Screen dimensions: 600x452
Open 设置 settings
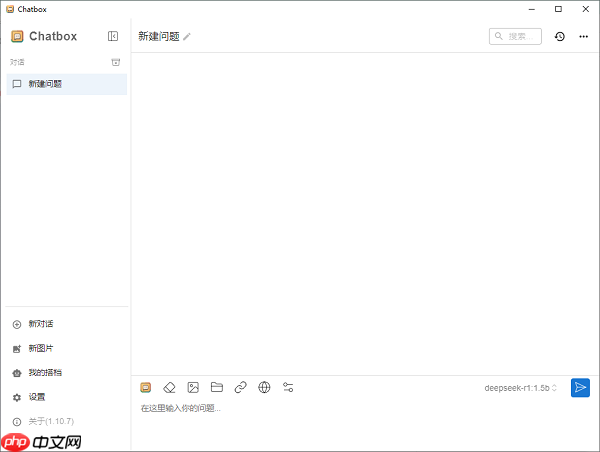37,397
